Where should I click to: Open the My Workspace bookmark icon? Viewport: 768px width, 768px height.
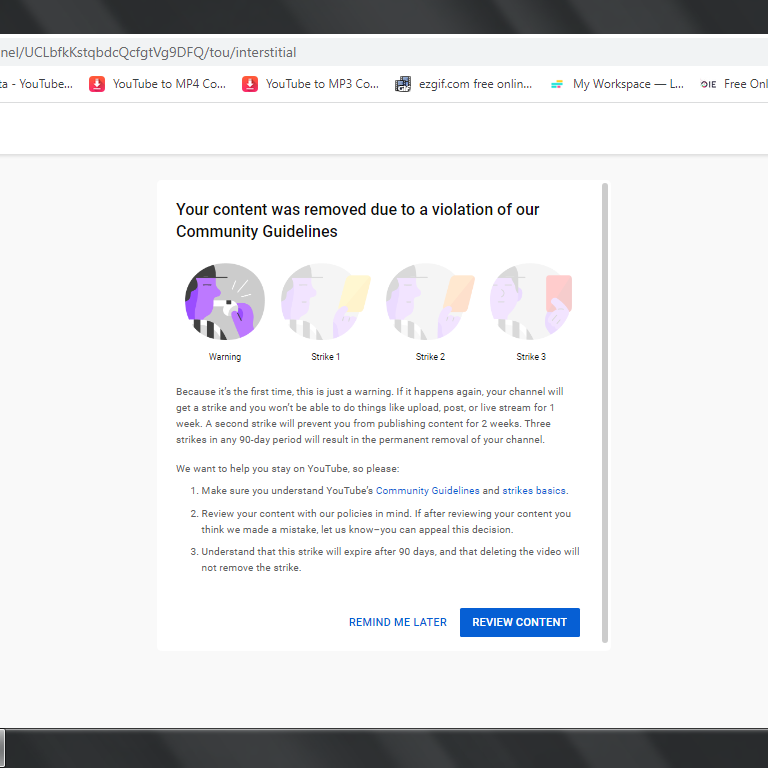[557, 84]
